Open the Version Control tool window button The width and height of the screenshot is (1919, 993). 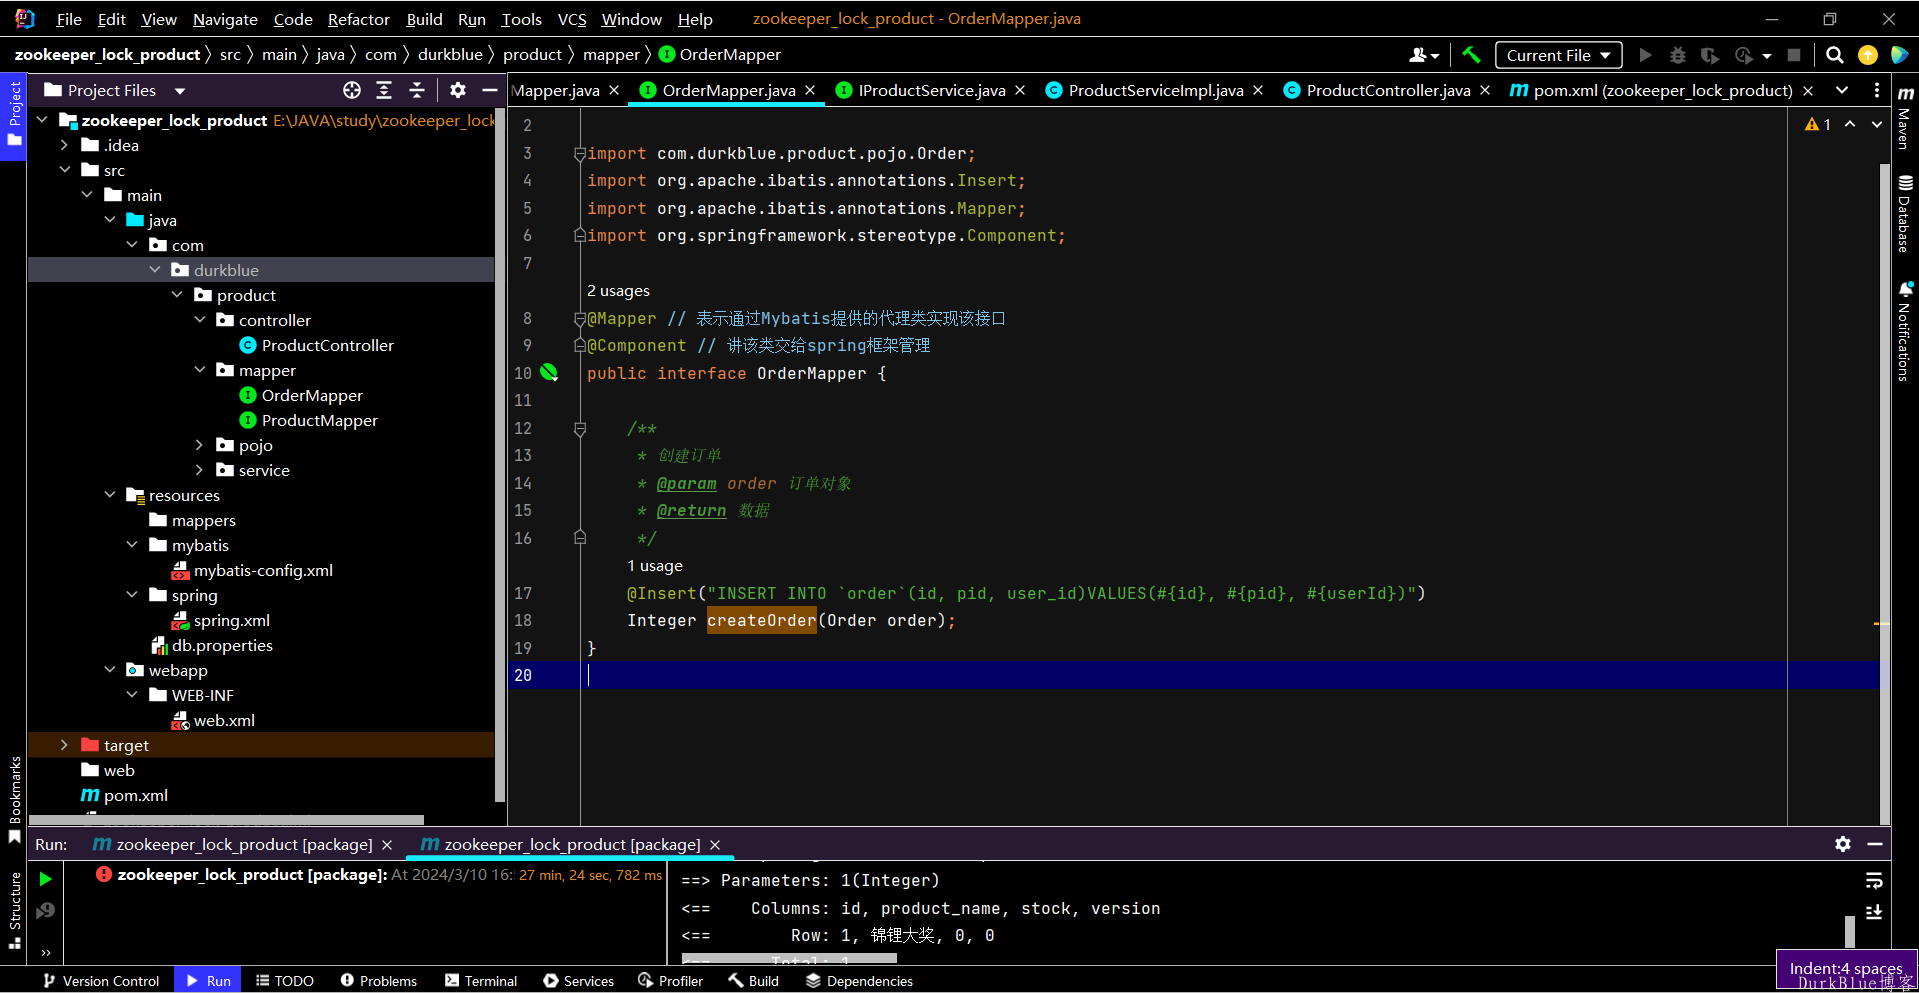pos(101,981)
